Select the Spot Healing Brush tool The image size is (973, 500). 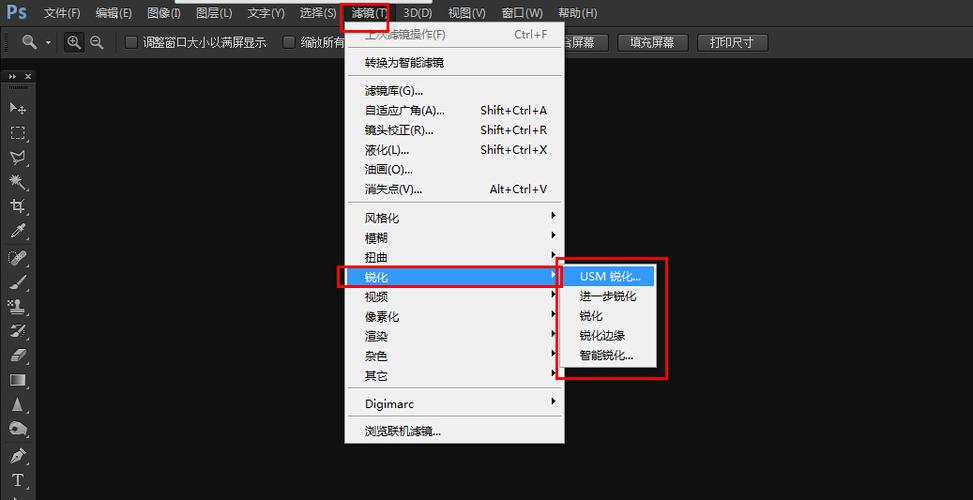(x=17, y=257)
